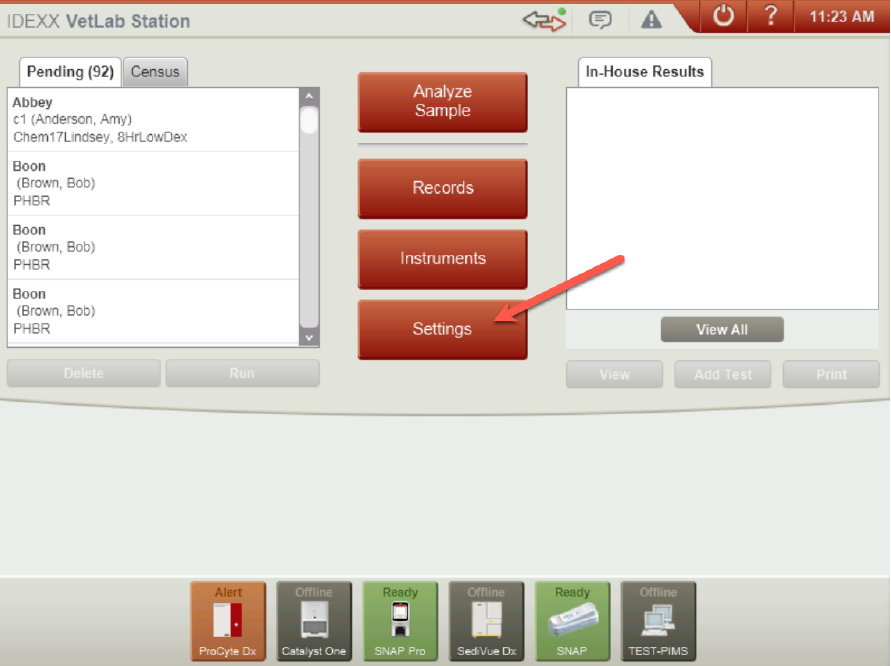Open help via the question mark icon
891x666 pixels.
[x=771, y=16]
